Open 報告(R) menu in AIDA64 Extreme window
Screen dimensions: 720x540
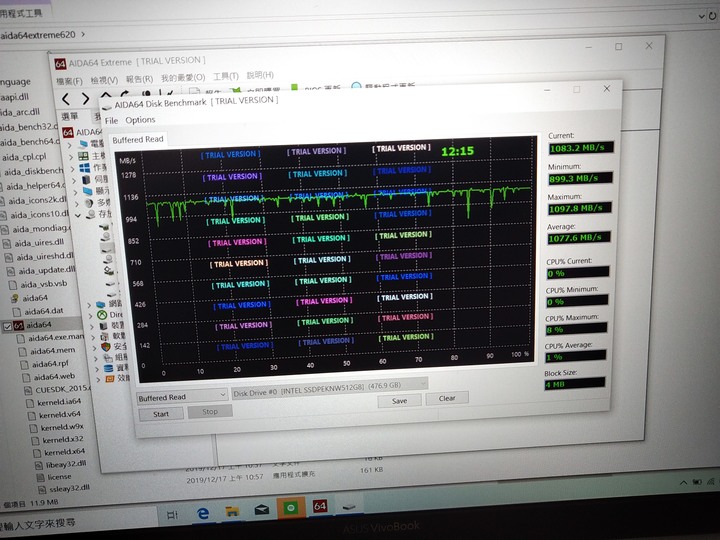coord(139,79)
